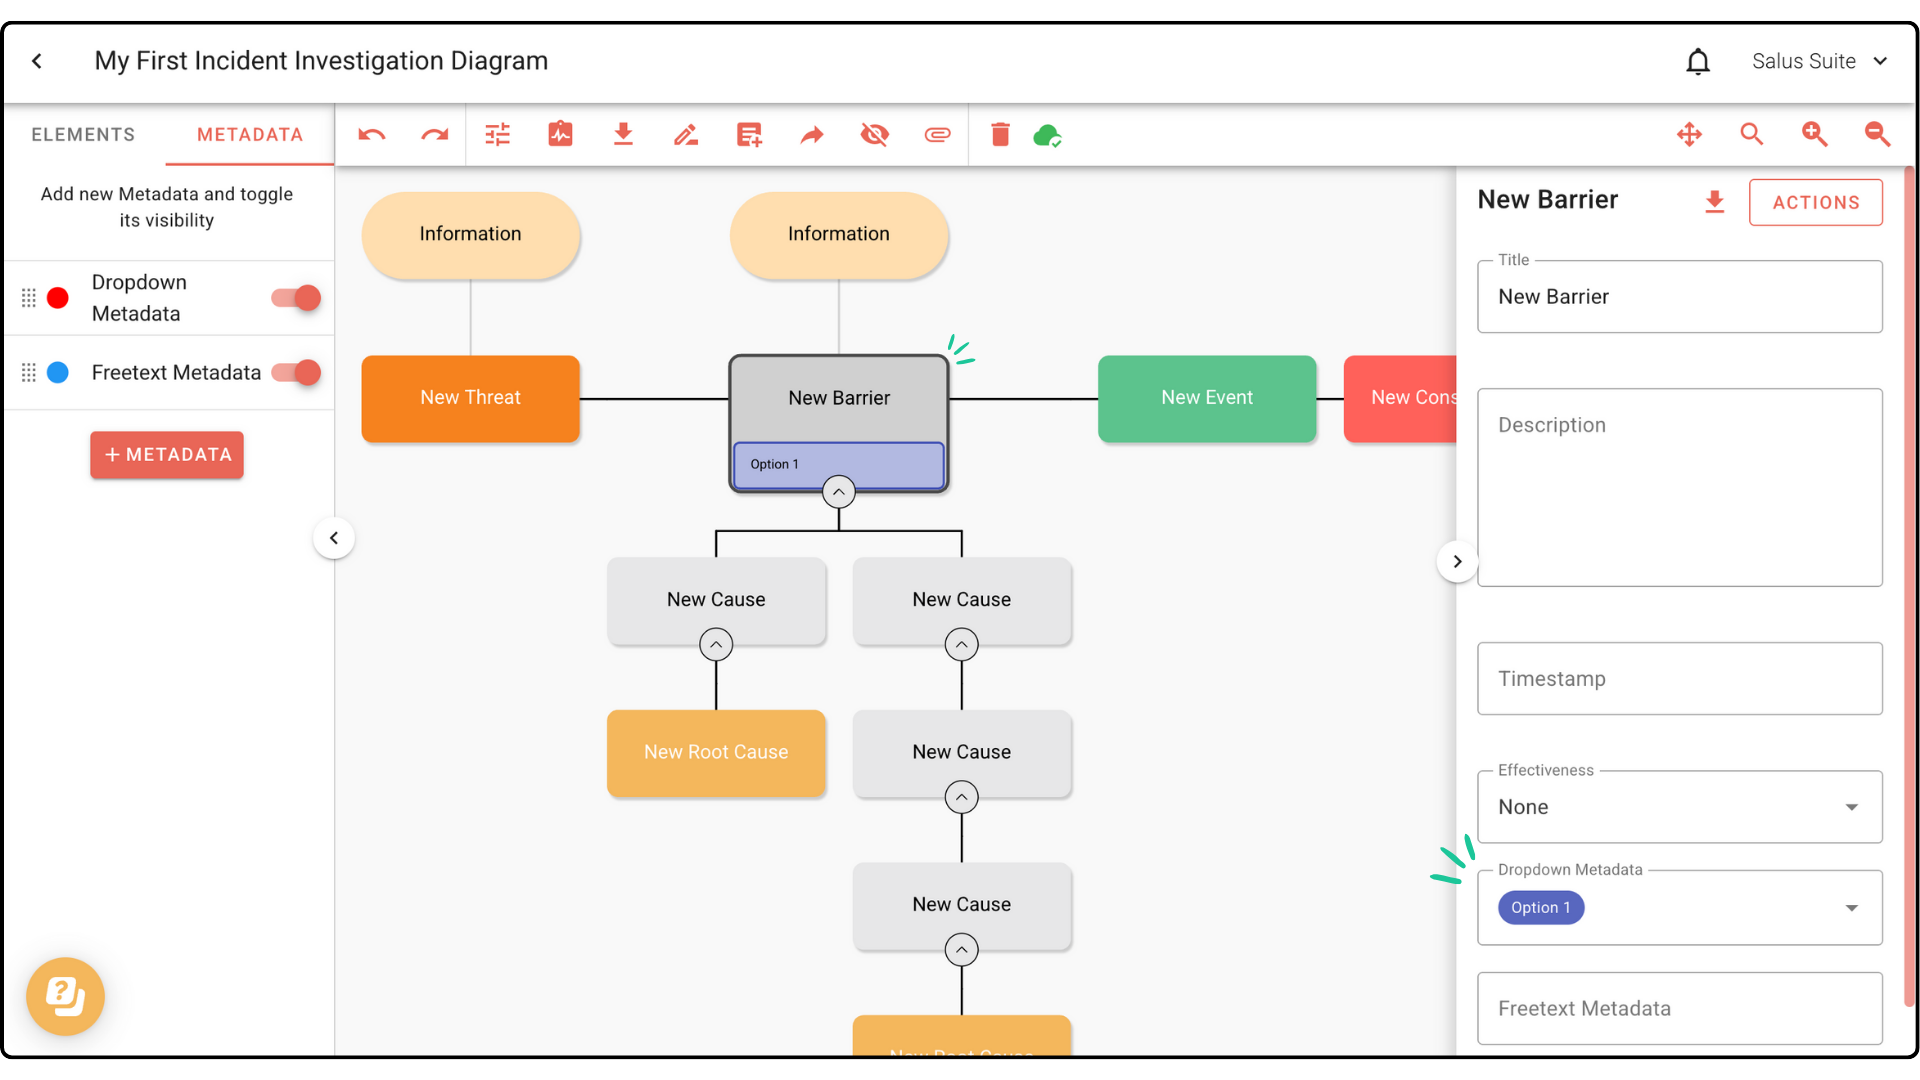Collapse children under New Barrier node
The image size is (1920, 1080).
click(838, 492)
